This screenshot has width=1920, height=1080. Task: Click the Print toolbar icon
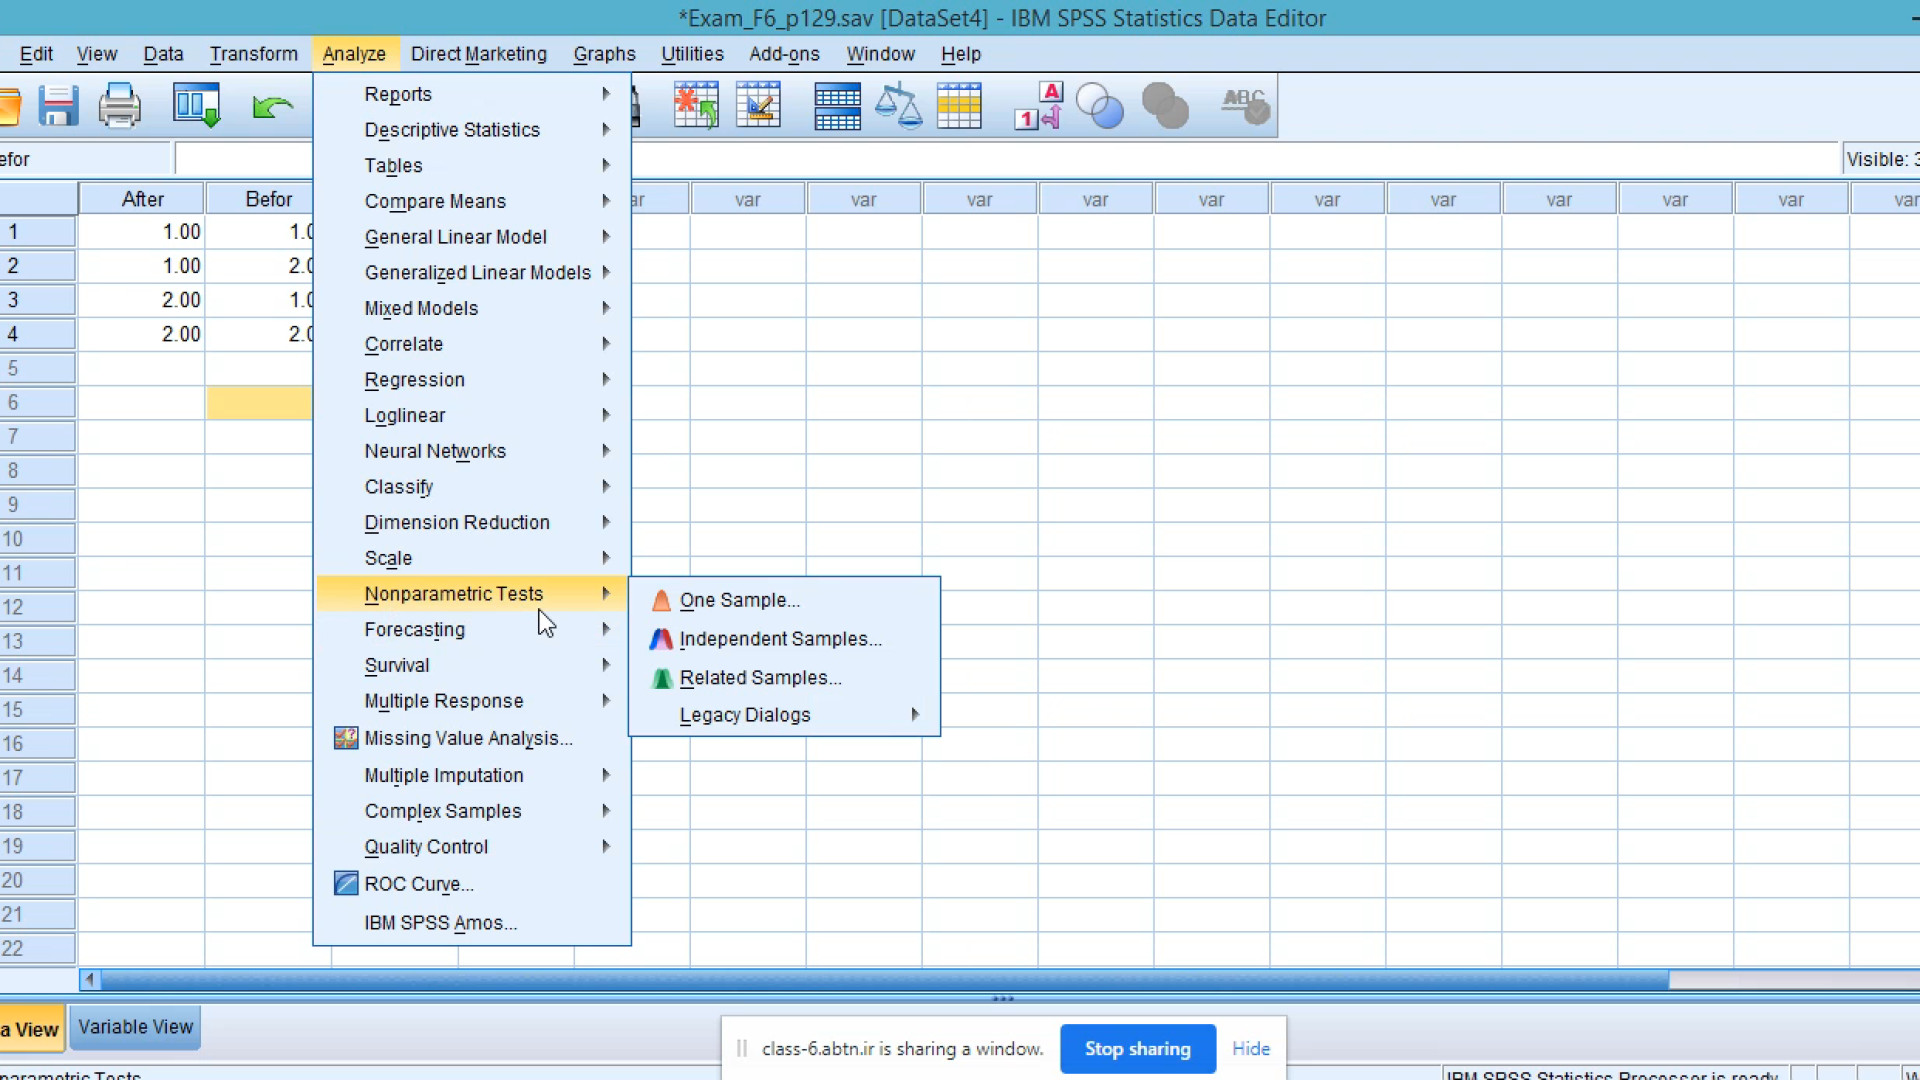(x=119, y=105)
